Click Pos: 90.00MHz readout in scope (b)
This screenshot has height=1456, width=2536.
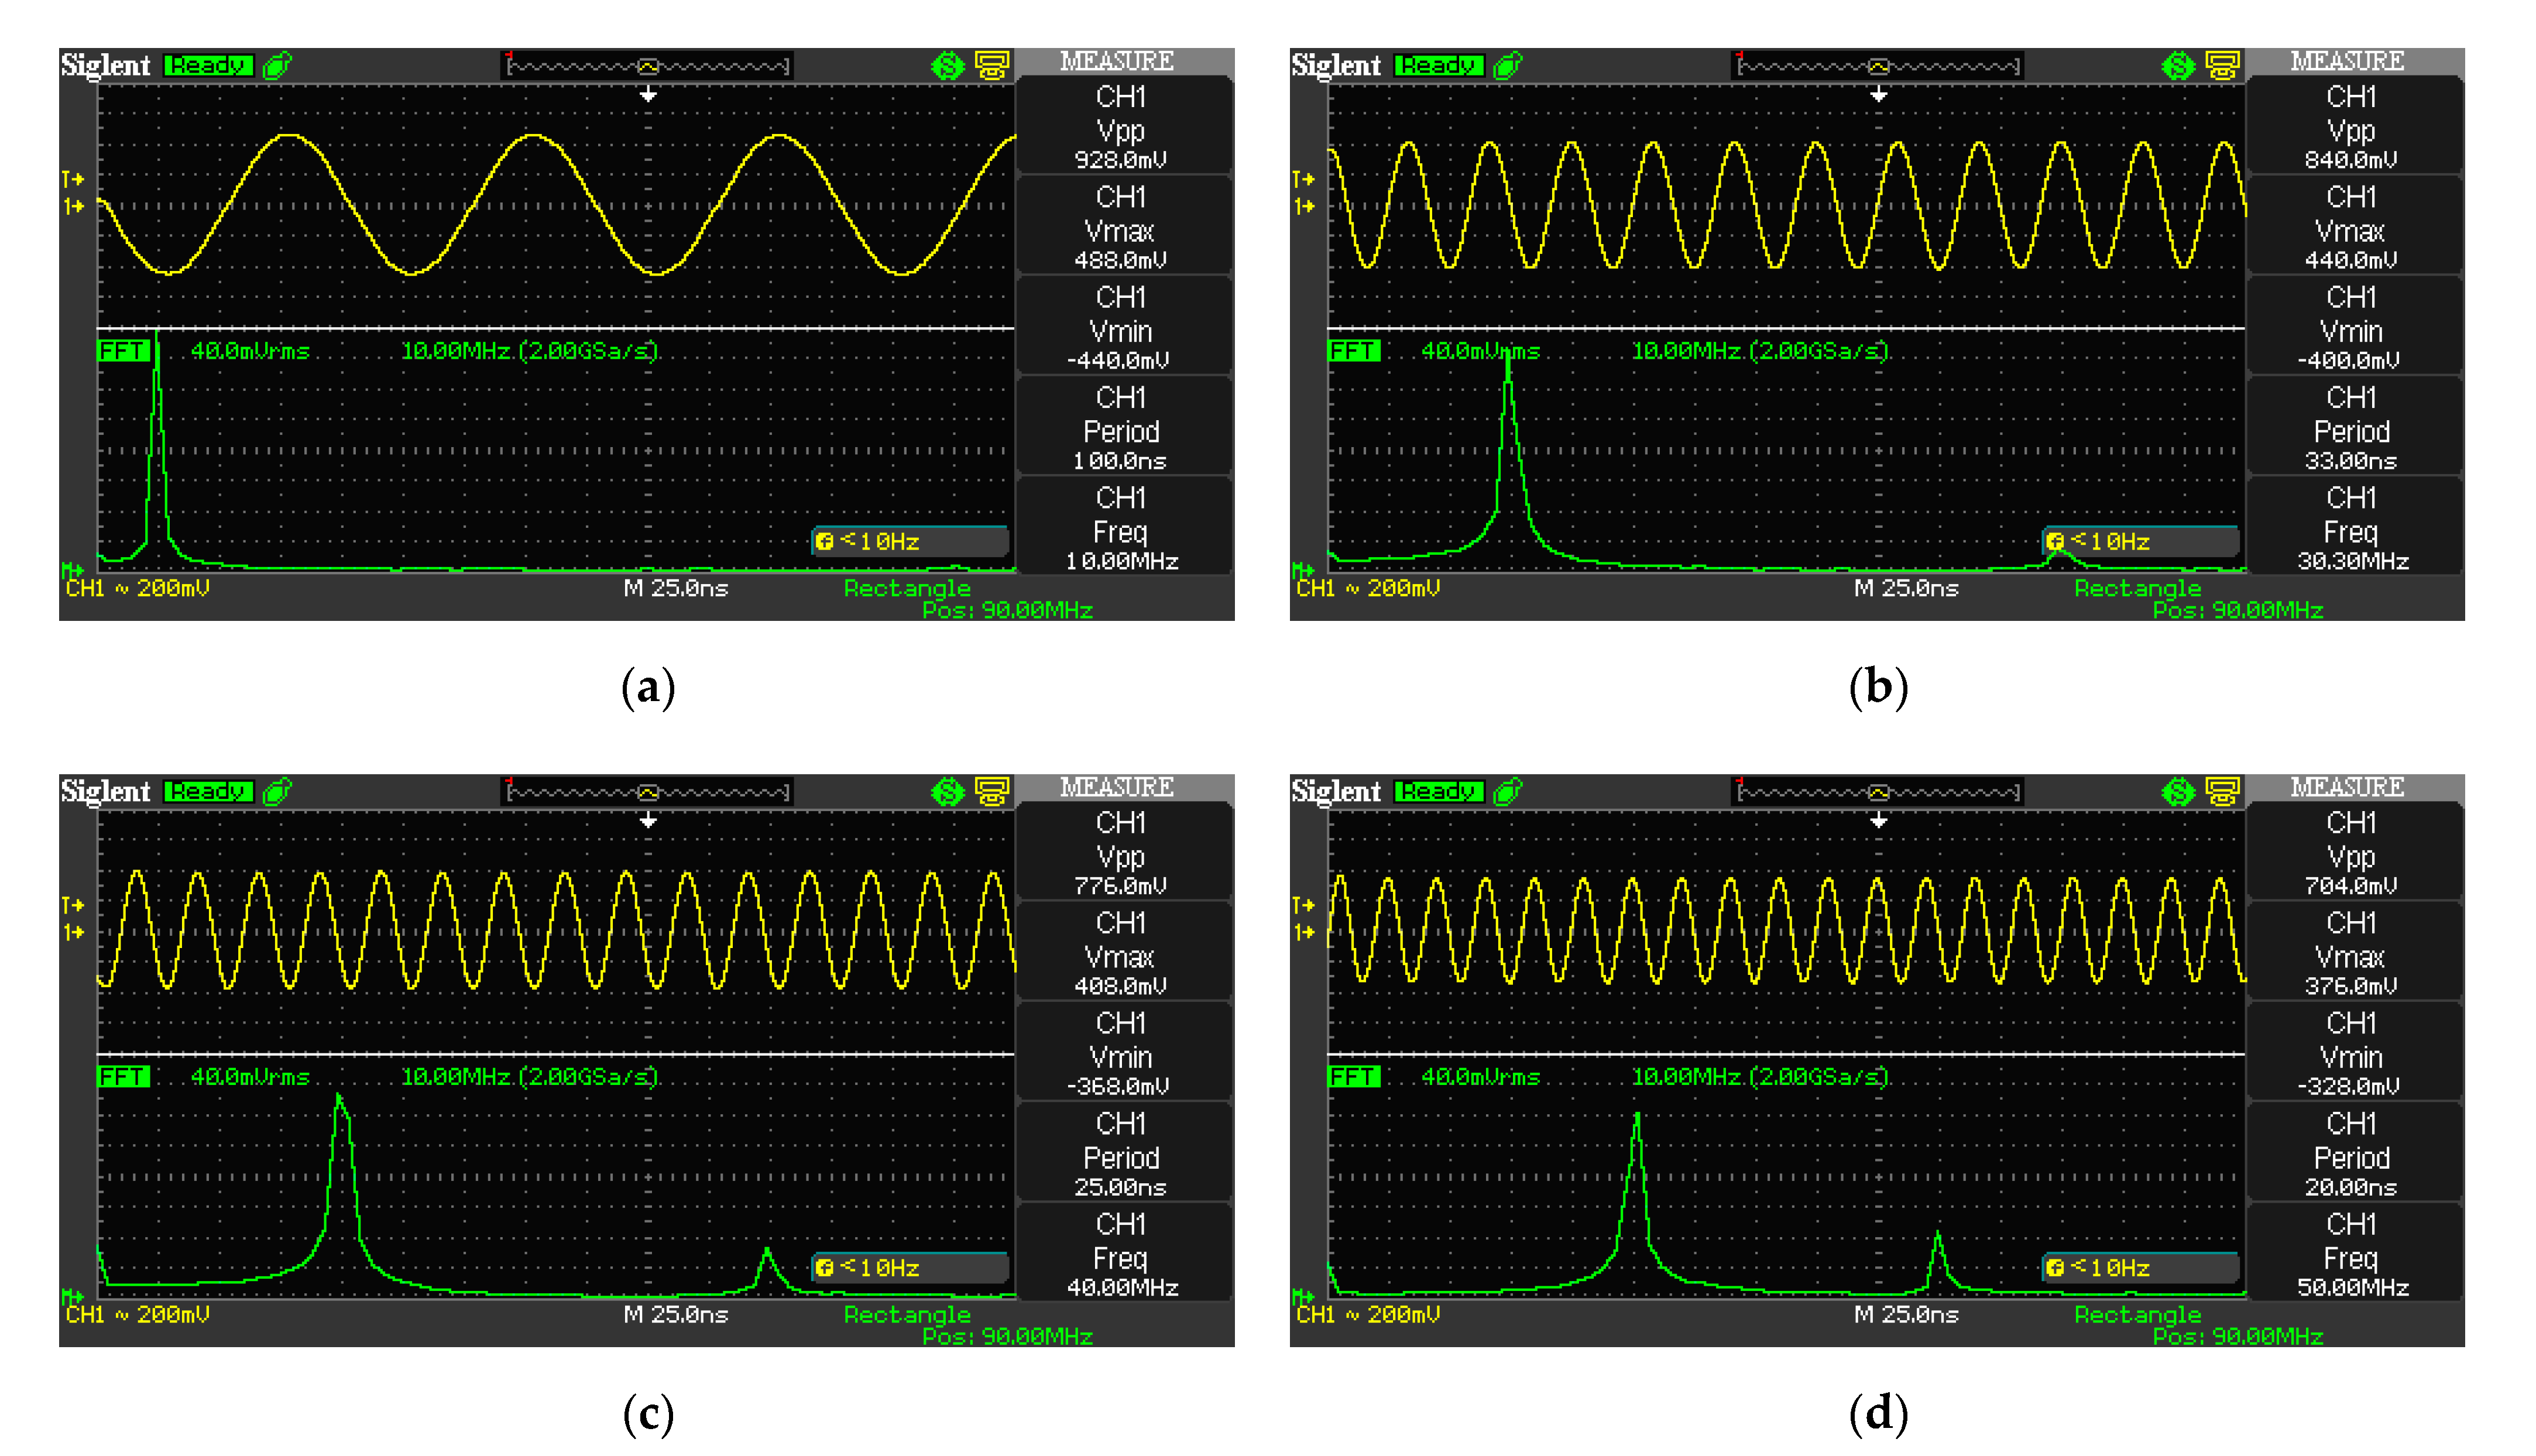coord(2238,610)
